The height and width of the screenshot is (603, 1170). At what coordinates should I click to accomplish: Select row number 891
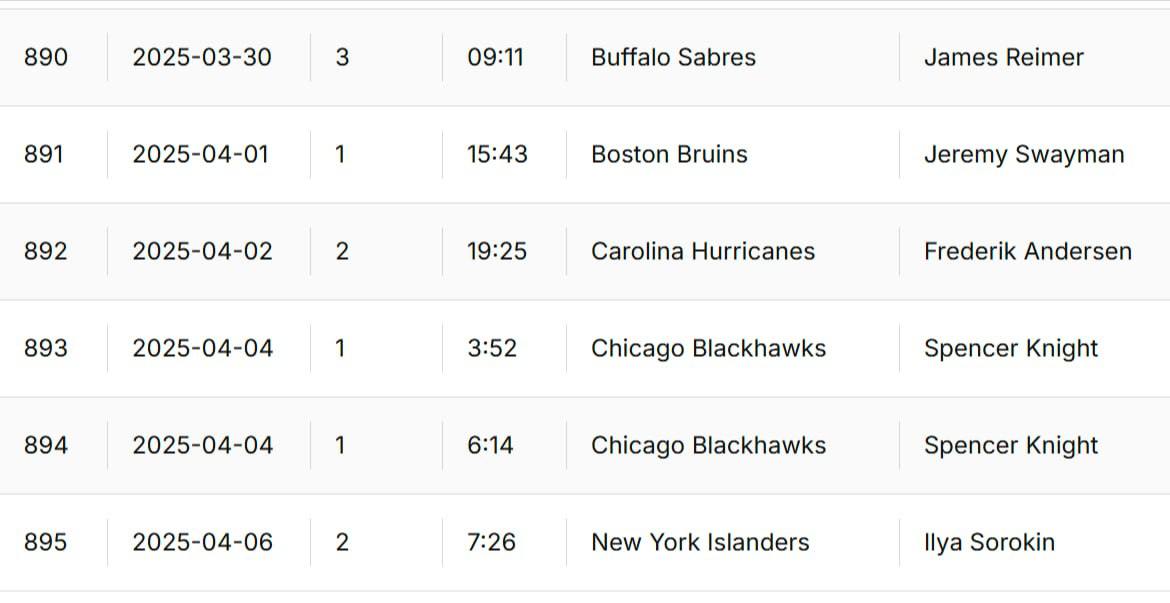(x=44, y=154)
